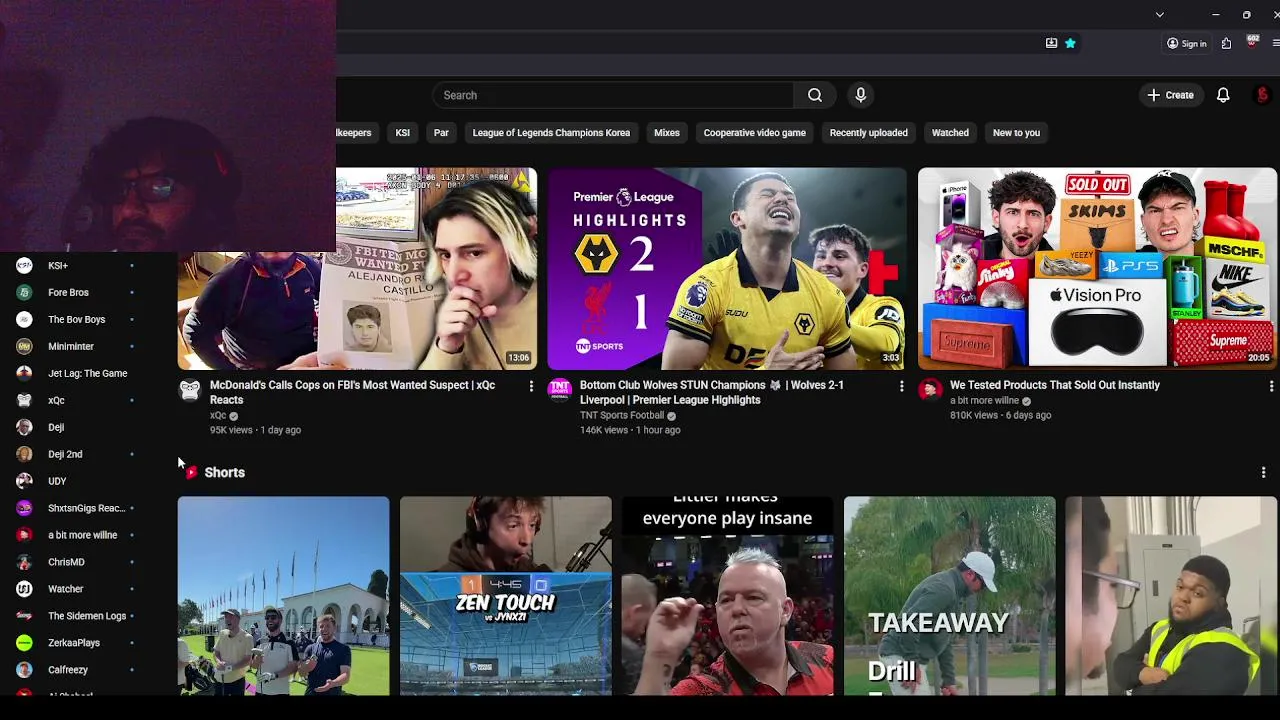Click Deji 2nd in sidebar

[x=65, y=454]
